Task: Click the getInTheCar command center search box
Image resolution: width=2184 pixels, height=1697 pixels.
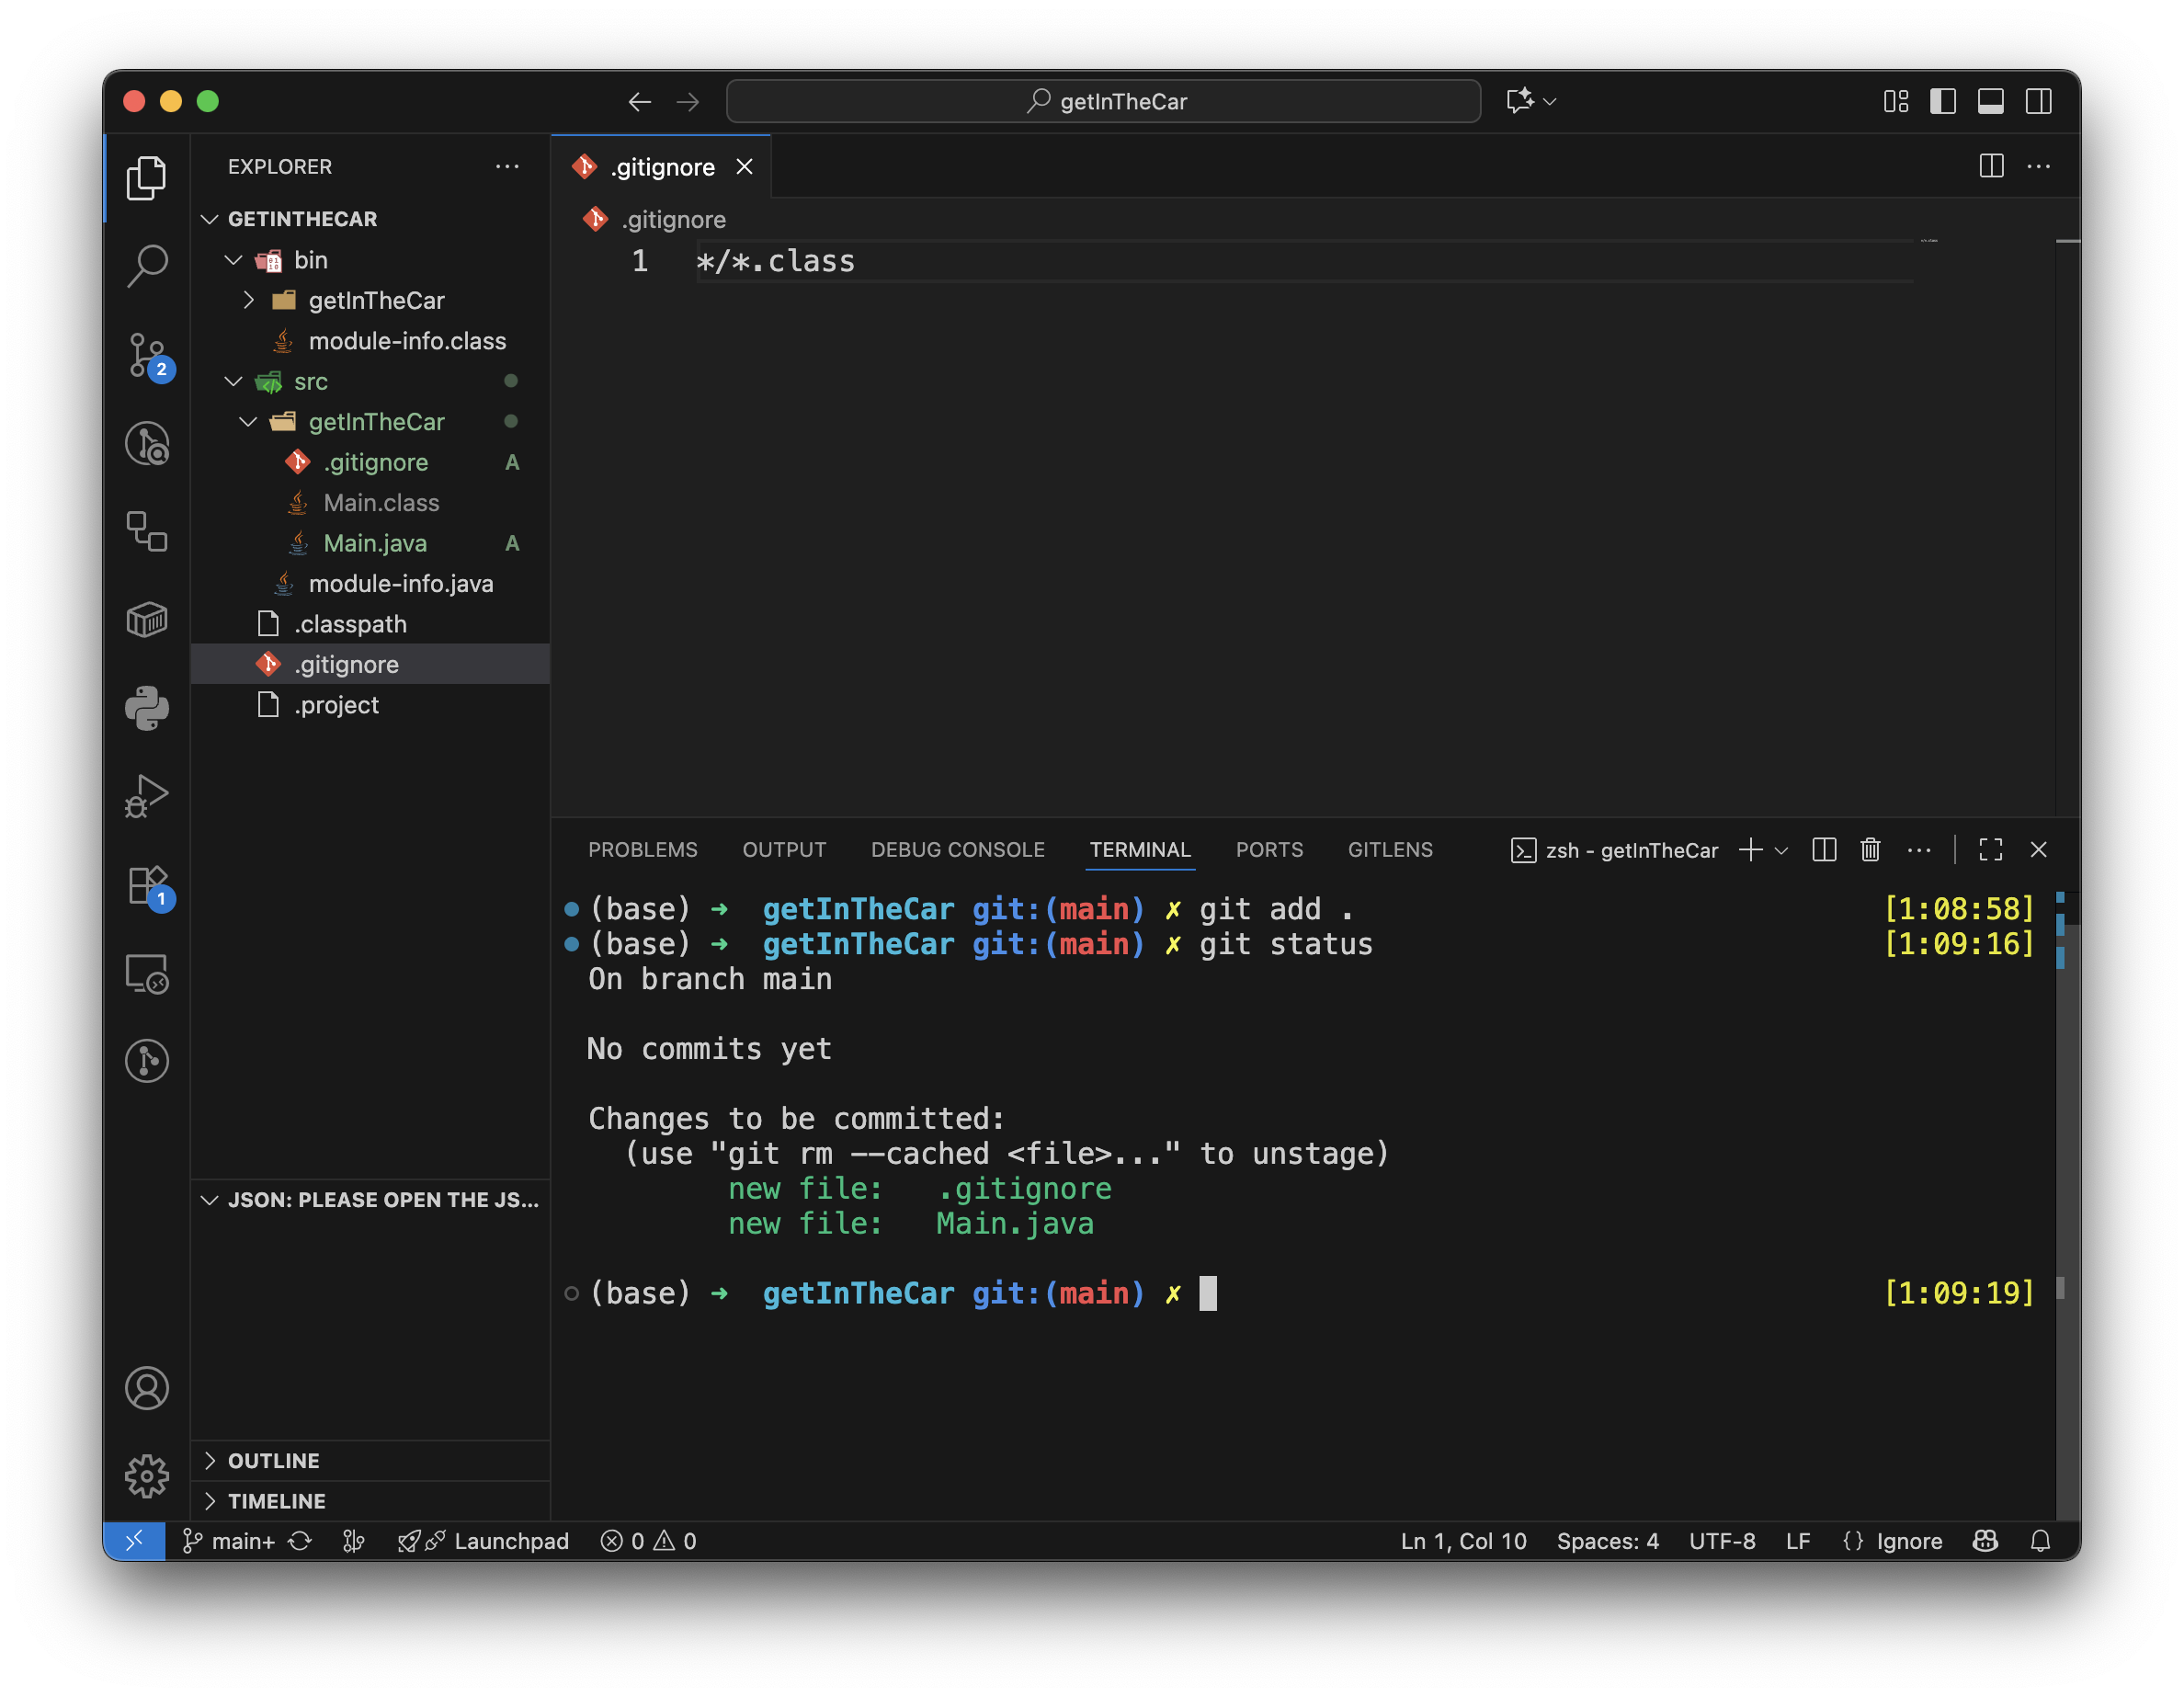Action: (x=1103, y=101)
